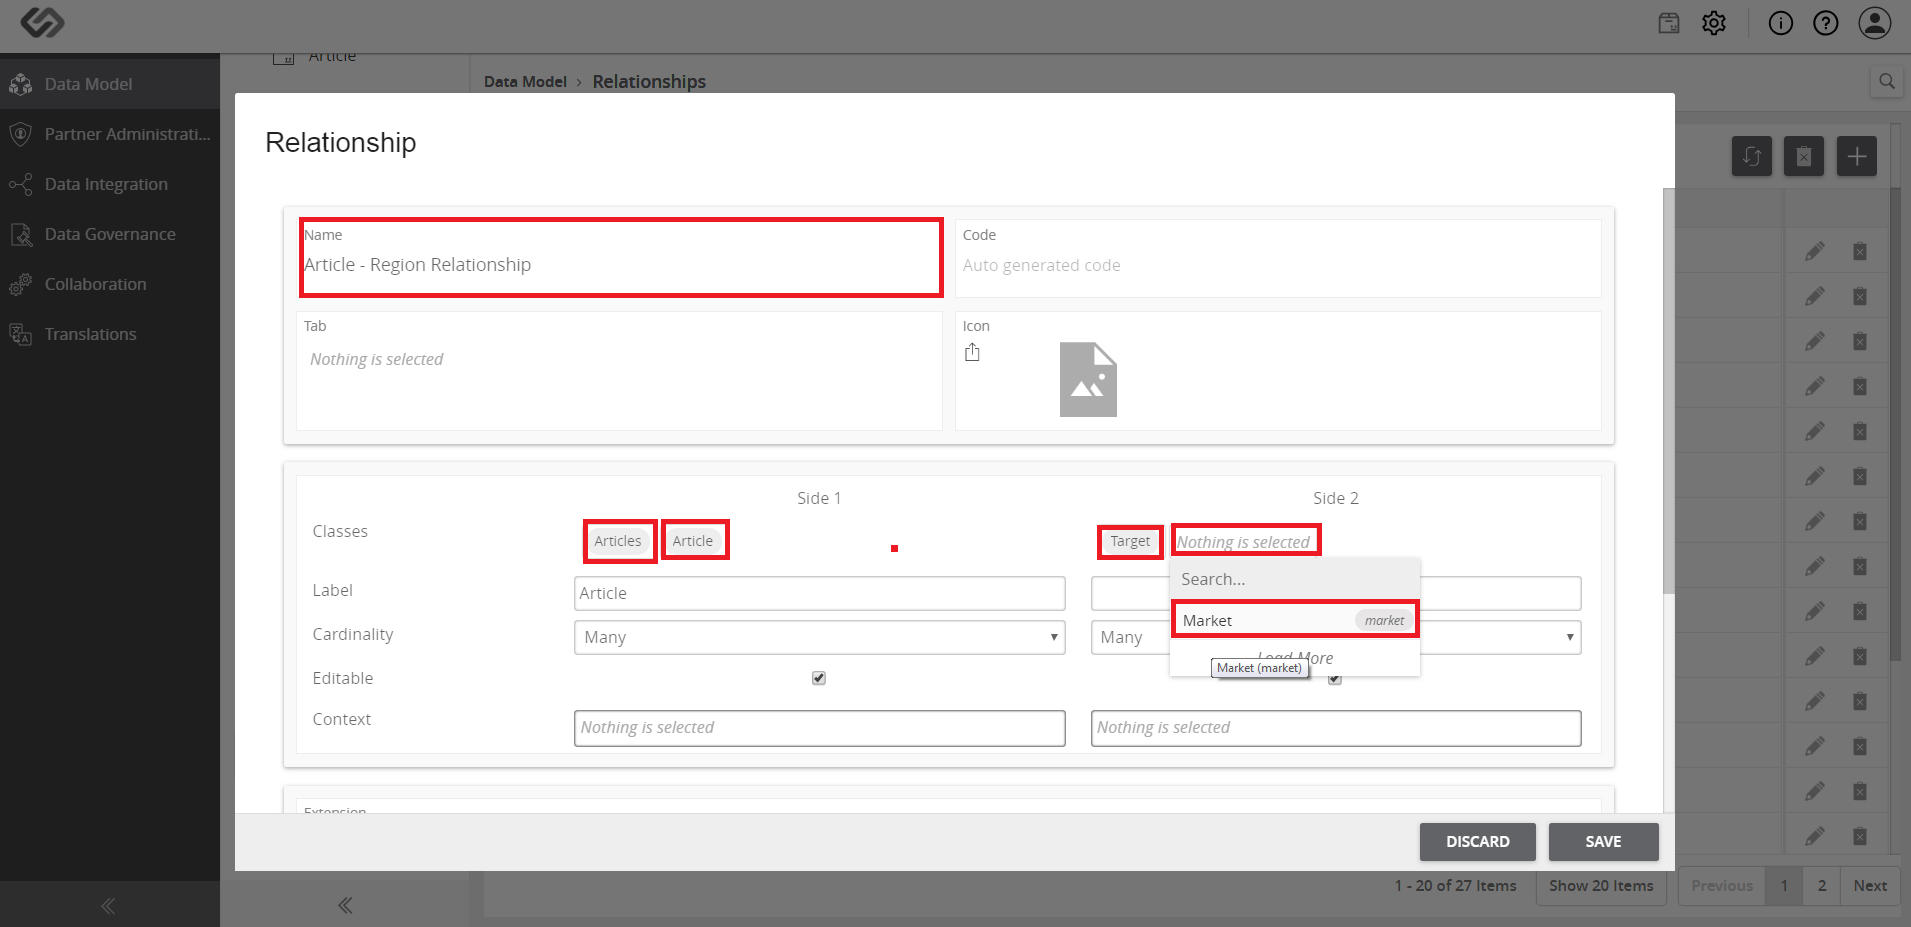Click the Article class chip on Side 1
The height and width of the screenshot is (927, 1911).
tap(693, 541)
